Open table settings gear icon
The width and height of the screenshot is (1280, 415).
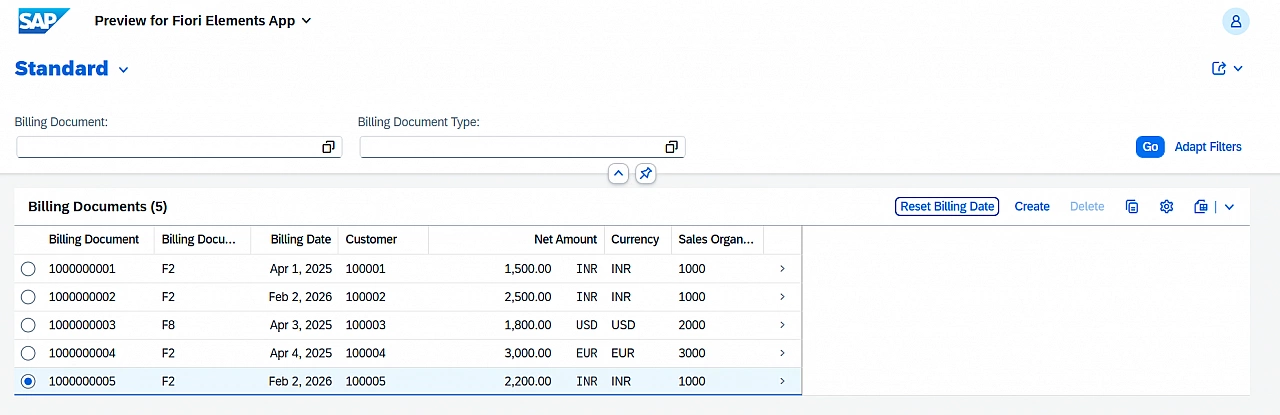pyautogui.click(x=1166, y=207)
